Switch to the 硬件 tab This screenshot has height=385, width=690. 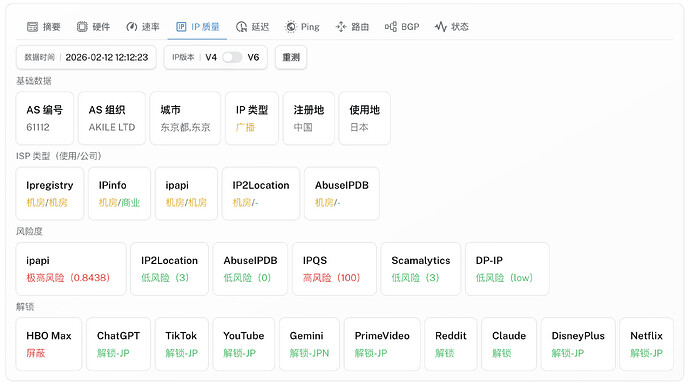pyautogui.click(x=93, y=27)
